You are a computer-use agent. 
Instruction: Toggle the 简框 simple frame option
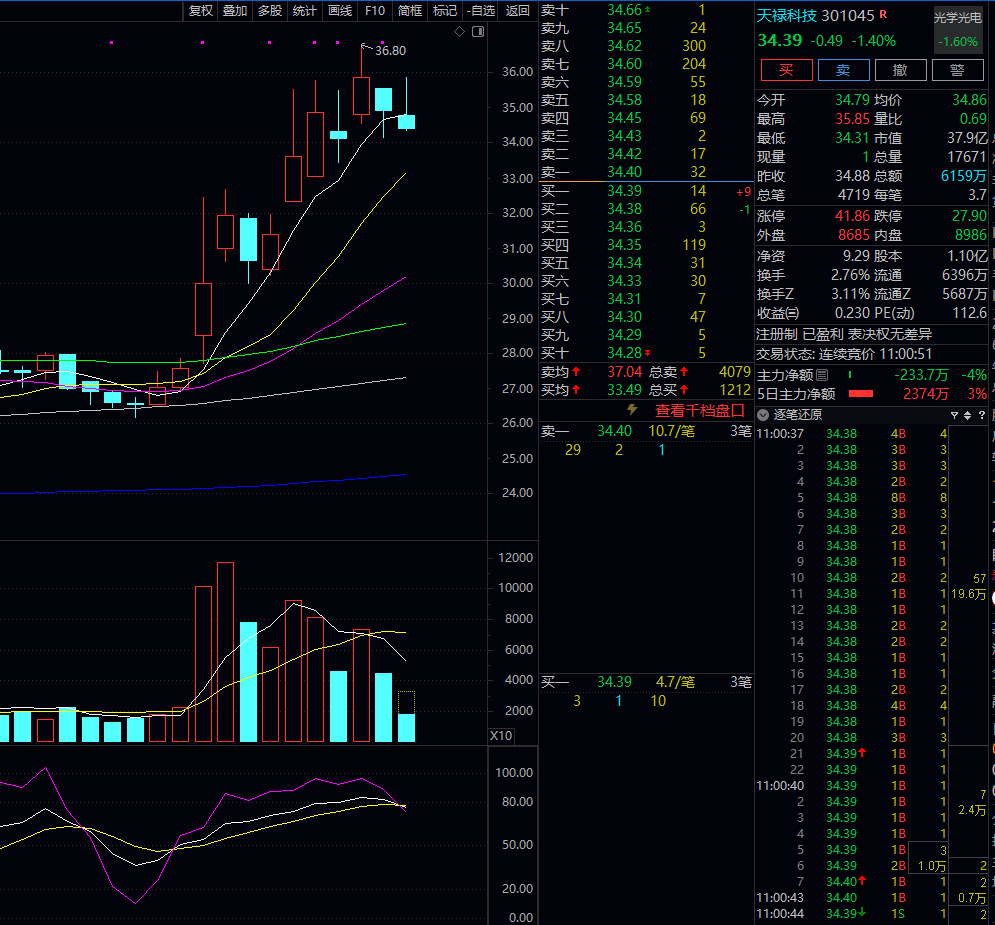pos(409,11)
